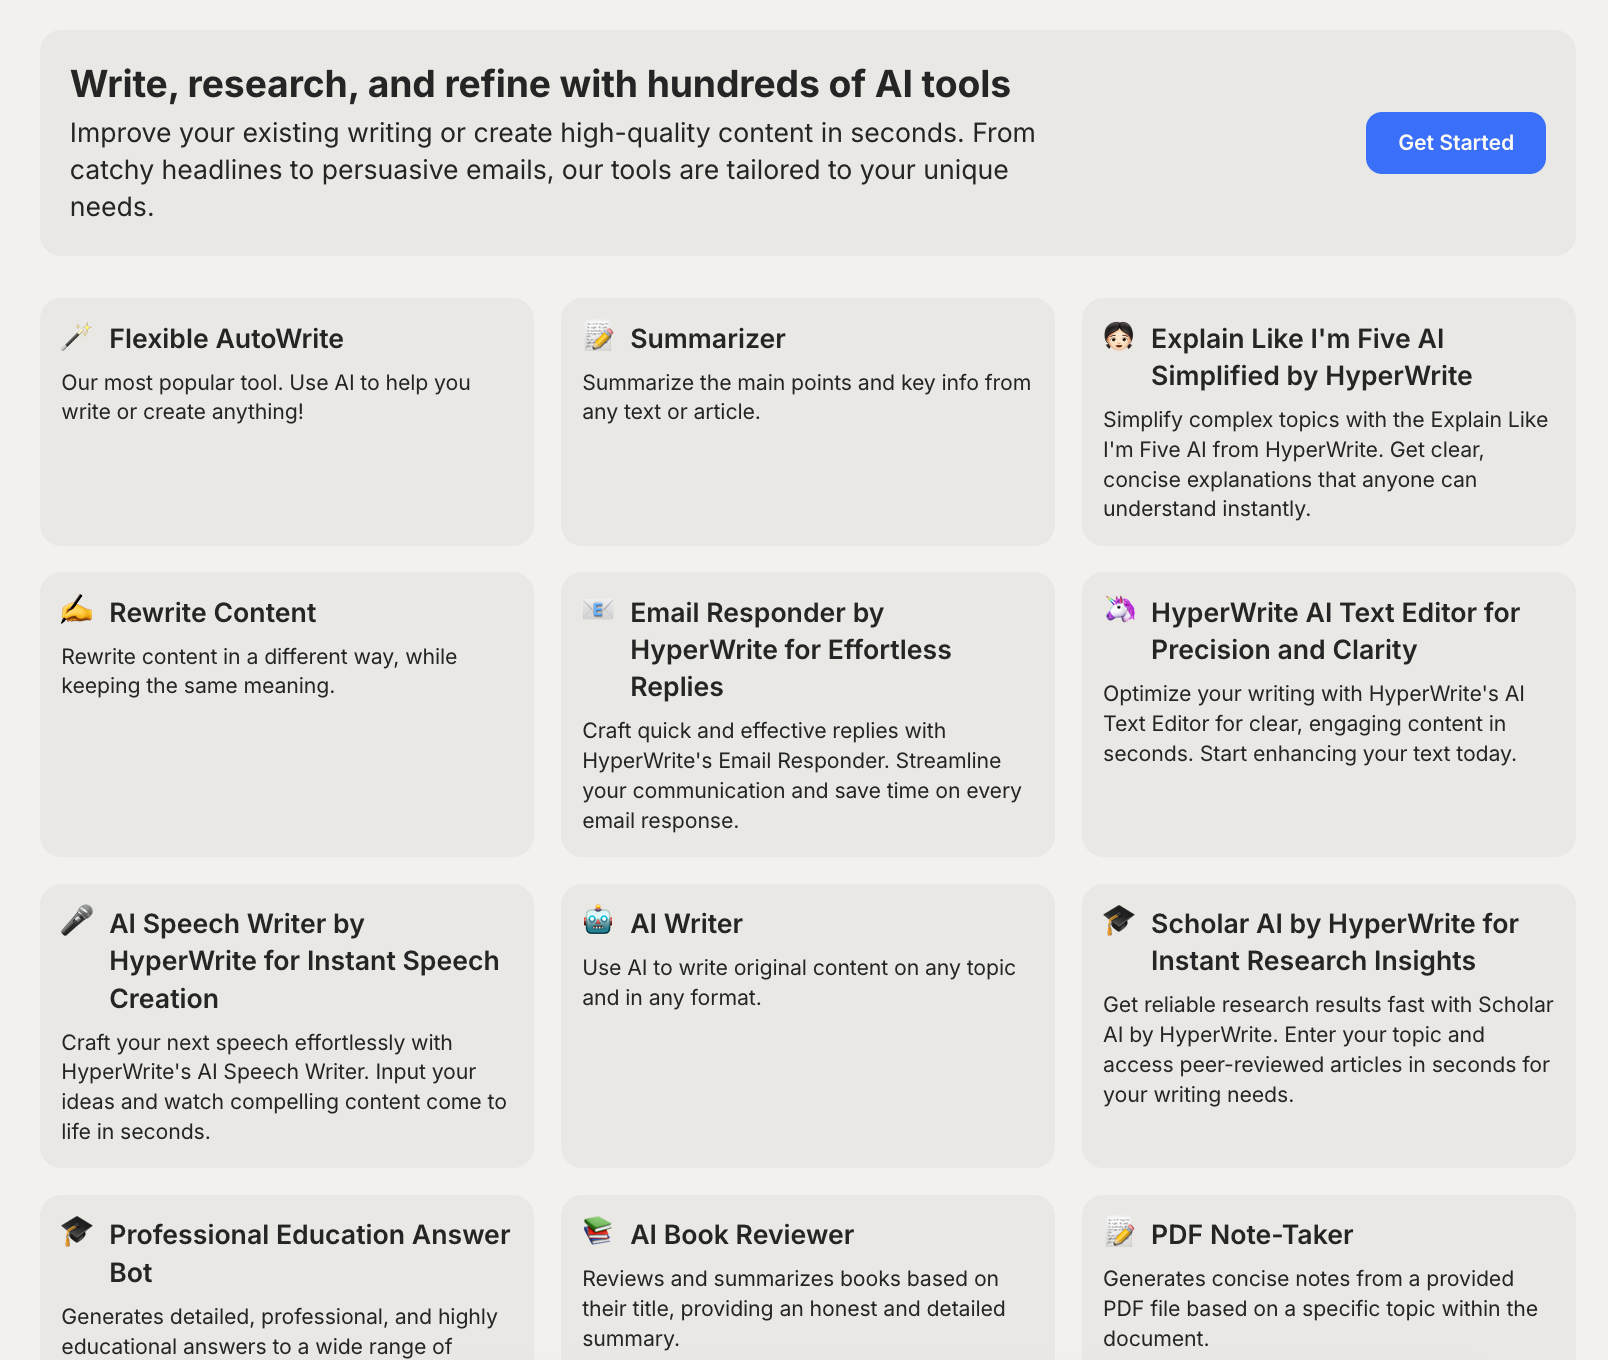Open the Flexible AutoWrite tool title
Viewport: 1608px width, 1360px height.
(226, 339)
